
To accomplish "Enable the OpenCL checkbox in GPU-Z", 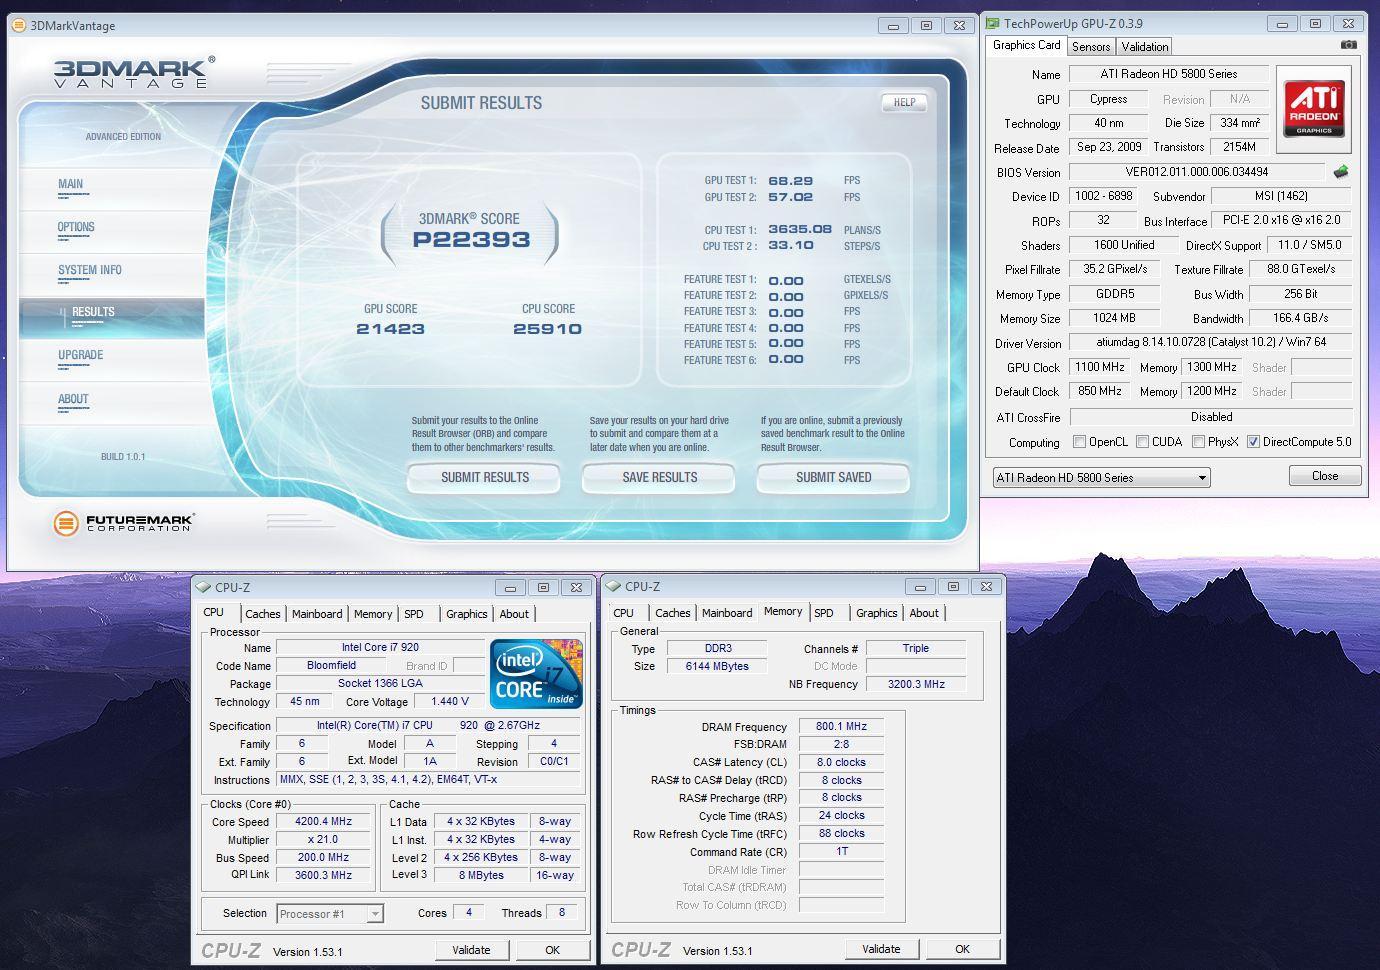I will coord(1079,442).
